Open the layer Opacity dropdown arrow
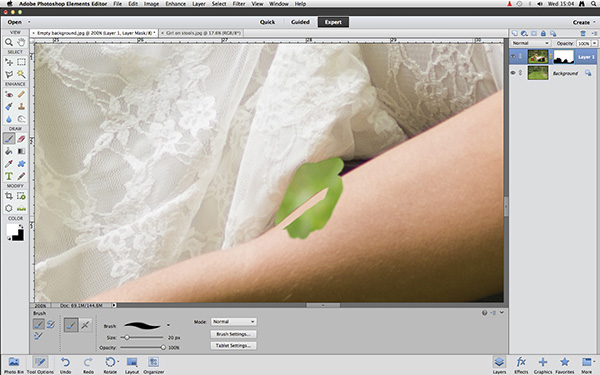This screenshot has width=600, height=375. pyautogui.click(x=594, y=43)
